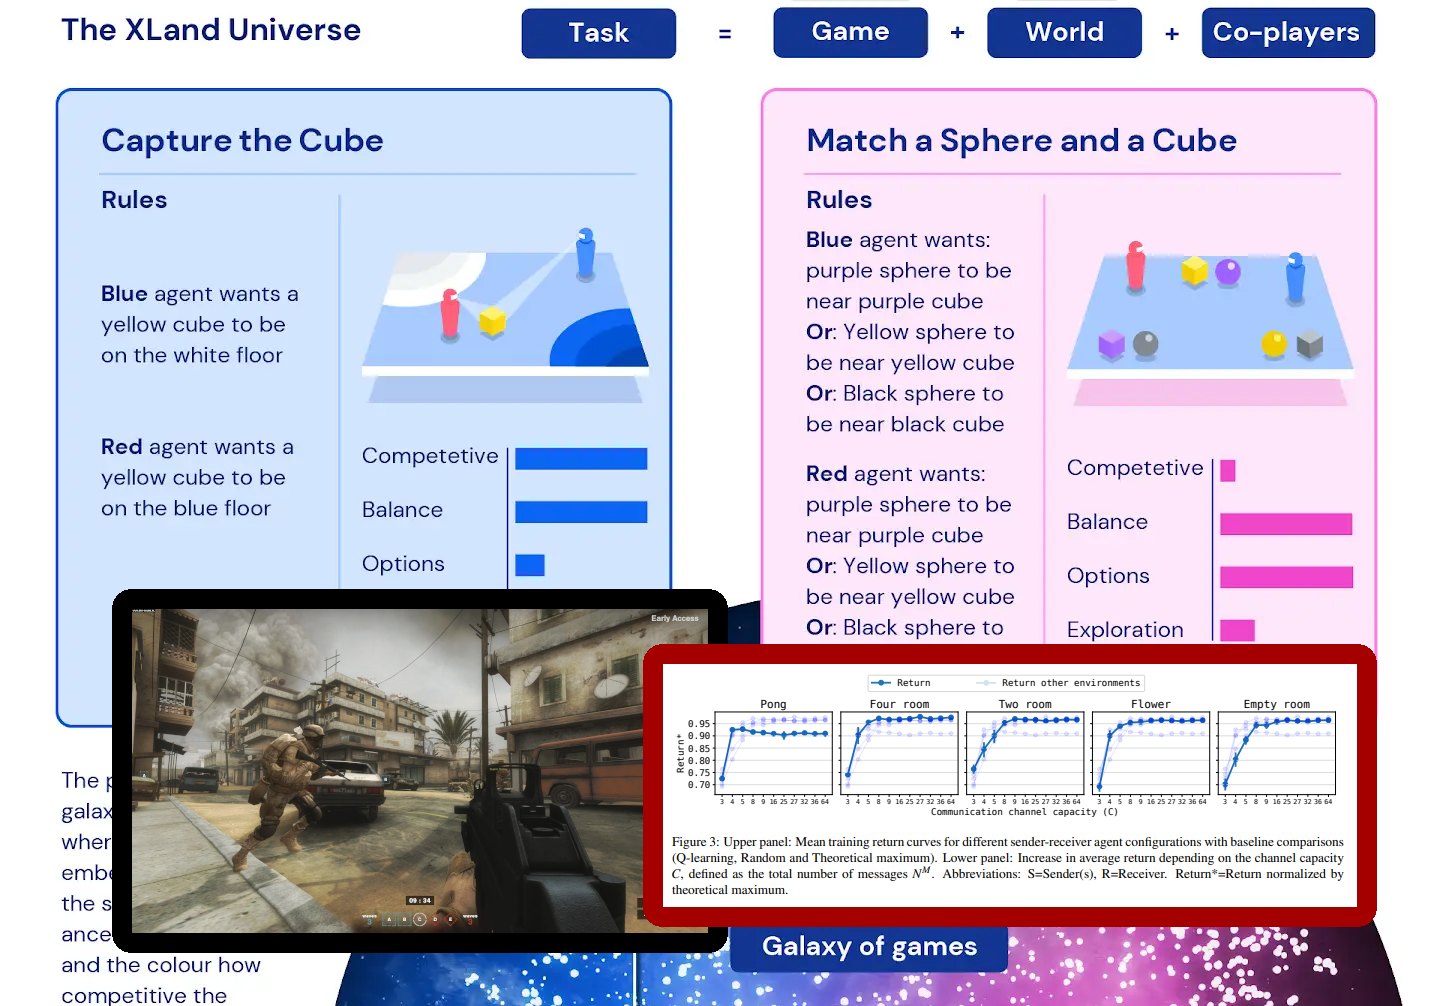1439x1006 pixels.
Task: Click Rules label in Capture the Cube card
Action: coord(134,200)
